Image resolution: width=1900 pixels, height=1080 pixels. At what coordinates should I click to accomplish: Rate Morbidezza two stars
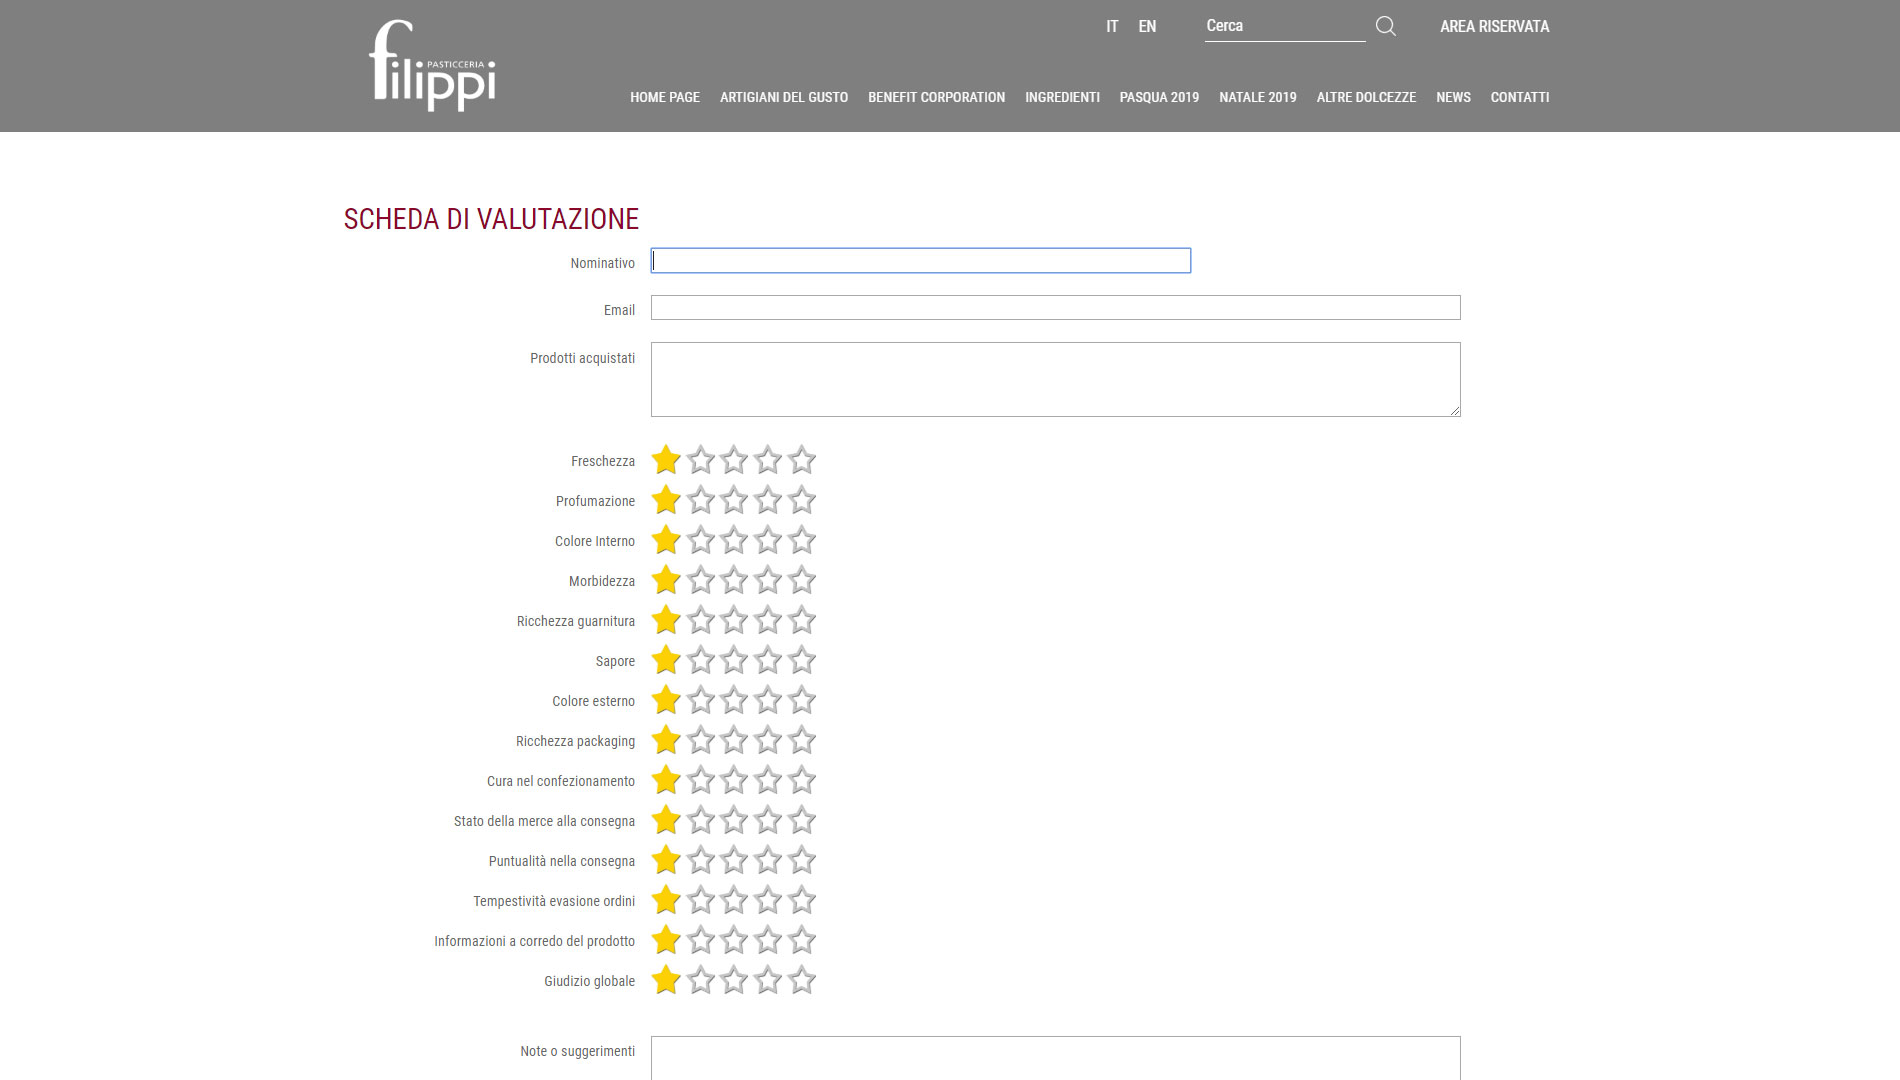click(x=700, y=580)
